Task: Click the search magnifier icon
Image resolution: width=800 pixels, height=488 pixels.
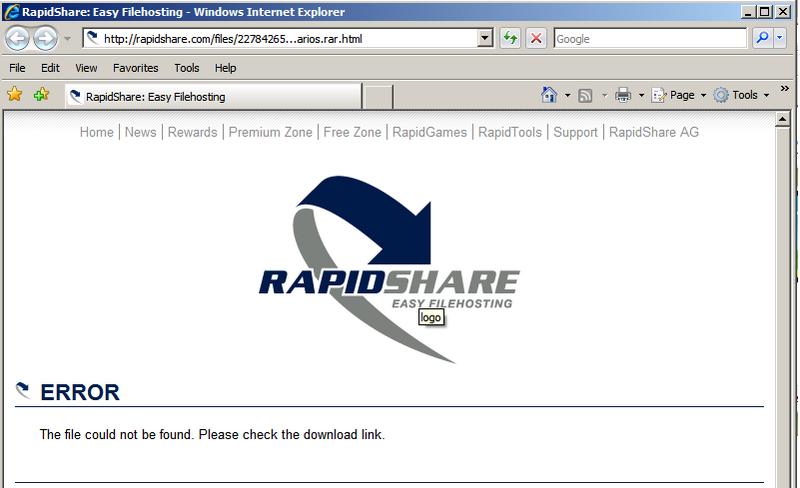Action: 762,38
